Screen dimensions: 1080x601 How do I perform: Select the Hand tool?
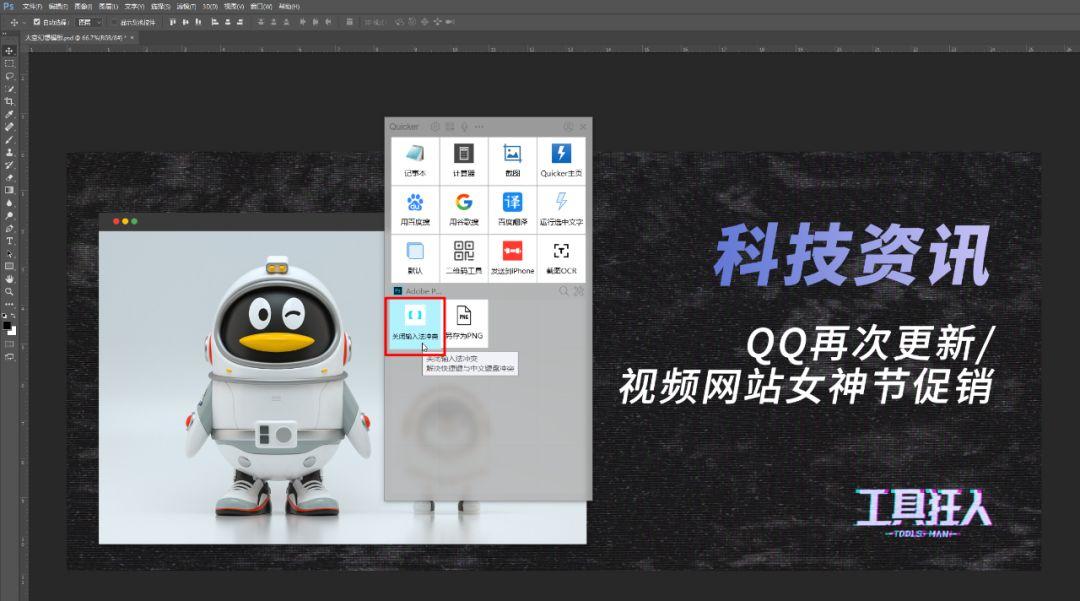click(9, 279)
